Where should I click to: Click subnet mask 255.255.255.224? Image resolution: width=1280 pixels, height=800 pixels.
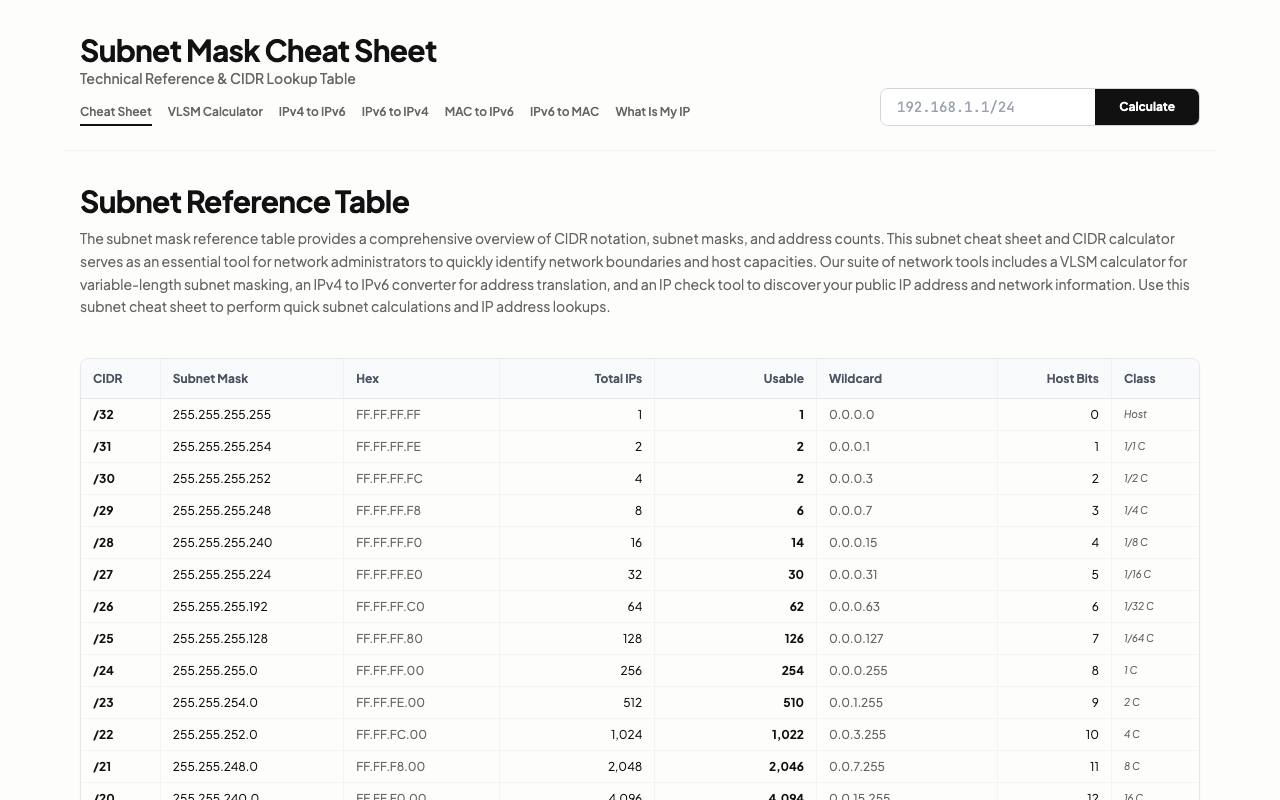[222, 575]
